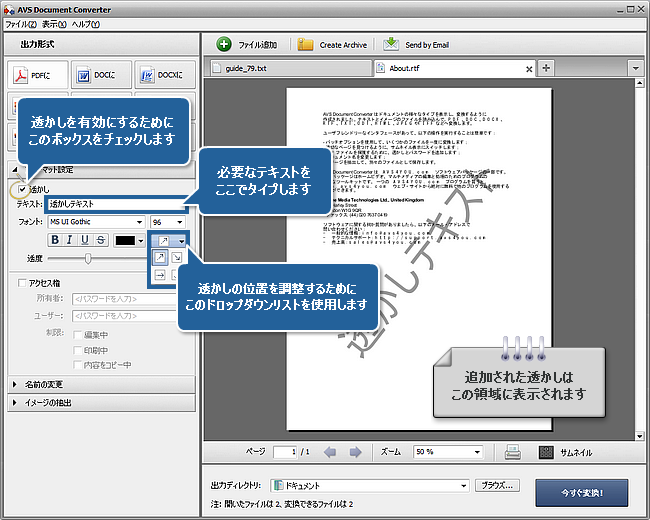Click the Create Archive folder icon
Screen dimensions: 650x520
pos(304,44)
